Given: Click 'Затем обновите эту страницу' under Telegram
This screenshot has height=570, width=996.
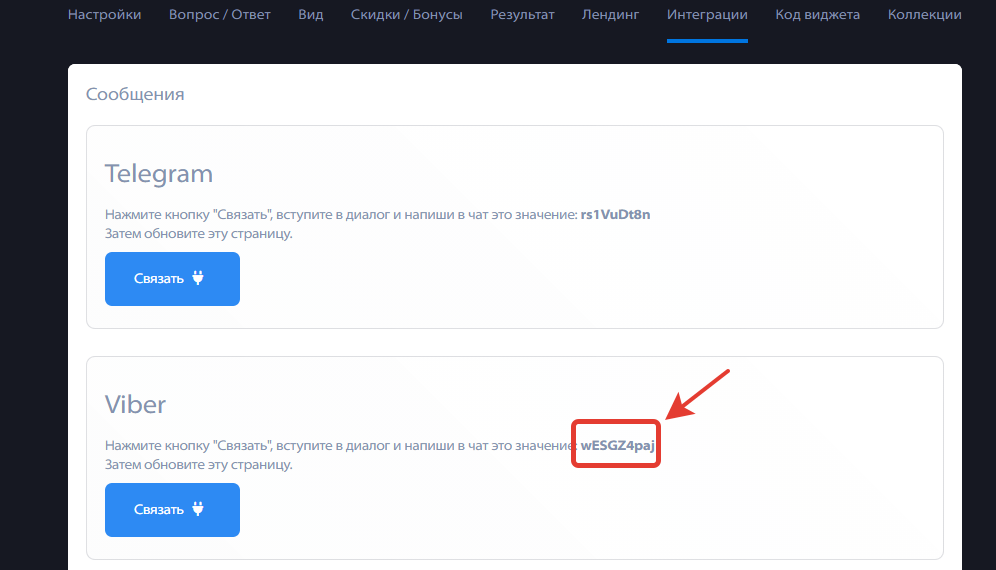Looking at the screenshot, I should [x=199, y=234].
